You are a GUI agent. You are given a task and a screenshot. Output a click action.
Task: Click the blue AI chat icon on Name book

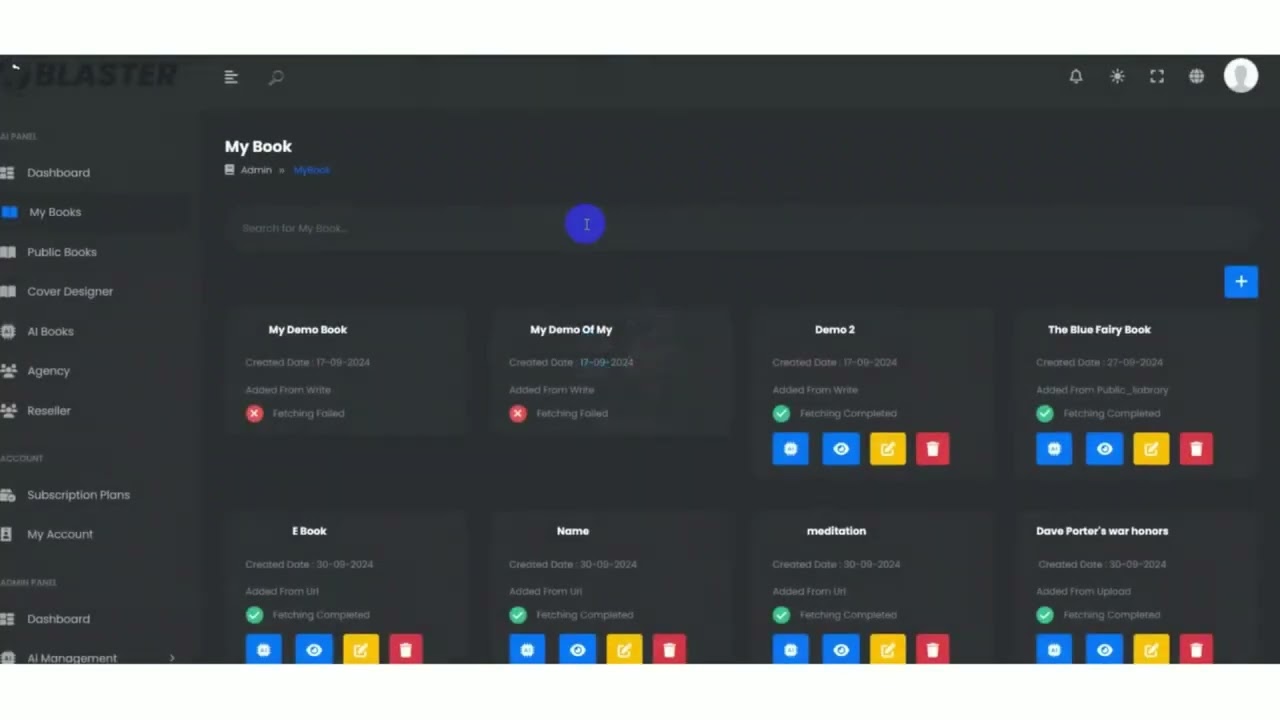click(527, 649)
